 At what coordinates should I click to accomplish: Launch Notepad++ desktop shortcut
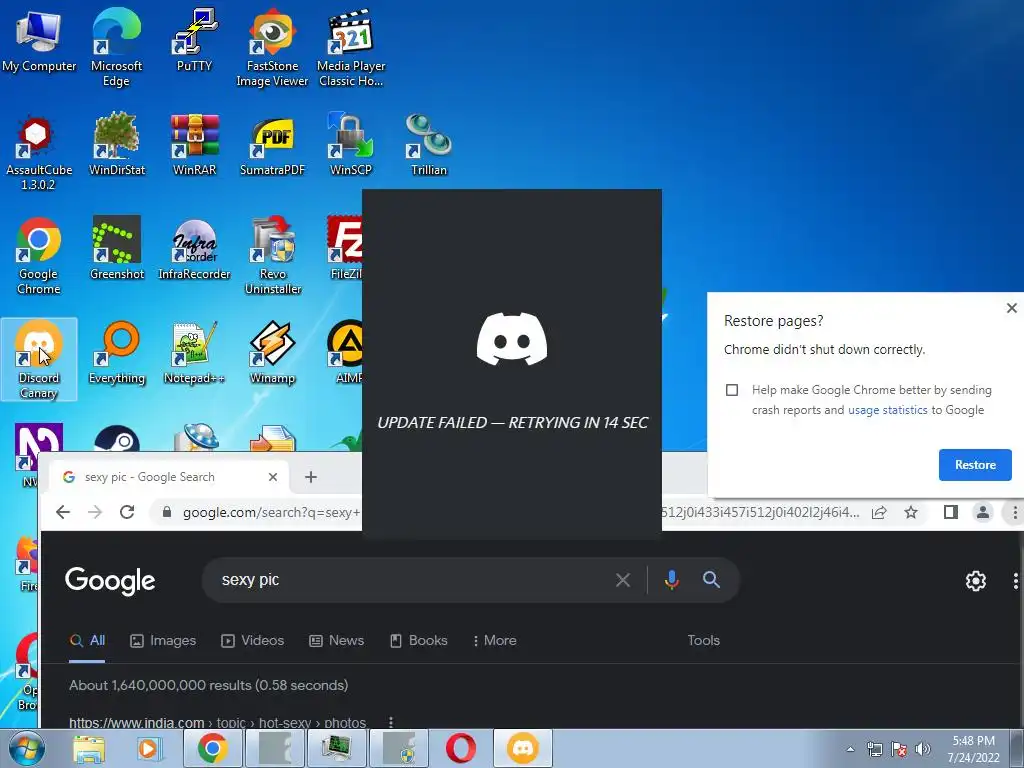point(195,353)
